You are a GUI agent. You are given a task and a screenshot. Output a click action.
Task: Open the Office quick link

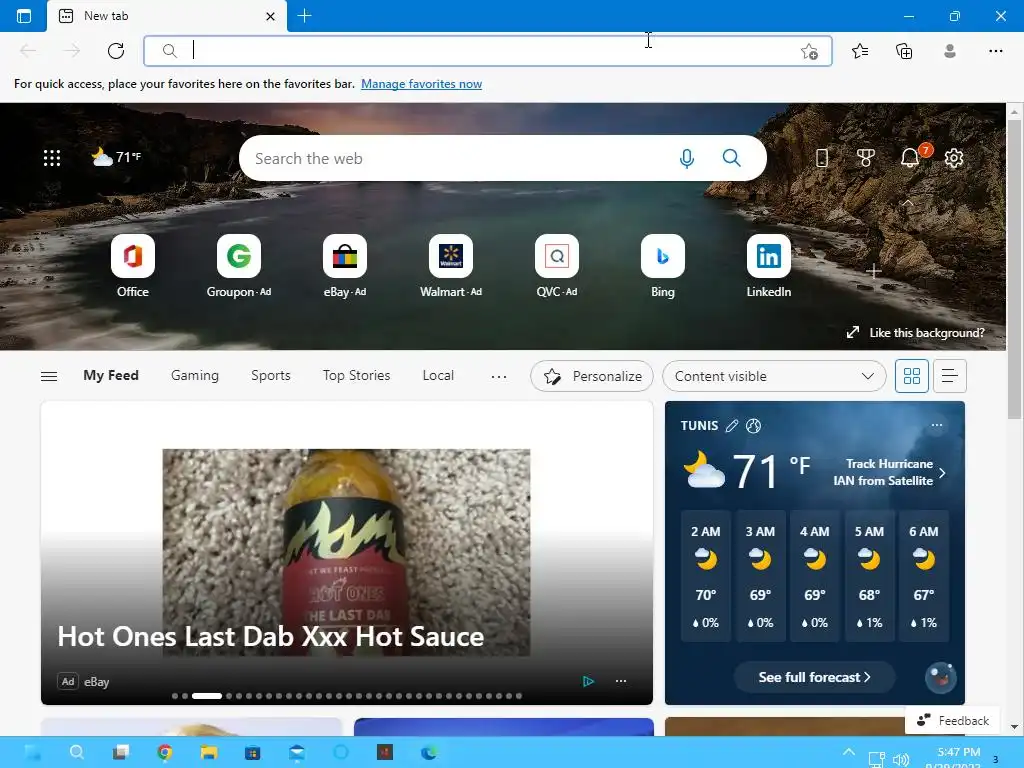point(133,266)
